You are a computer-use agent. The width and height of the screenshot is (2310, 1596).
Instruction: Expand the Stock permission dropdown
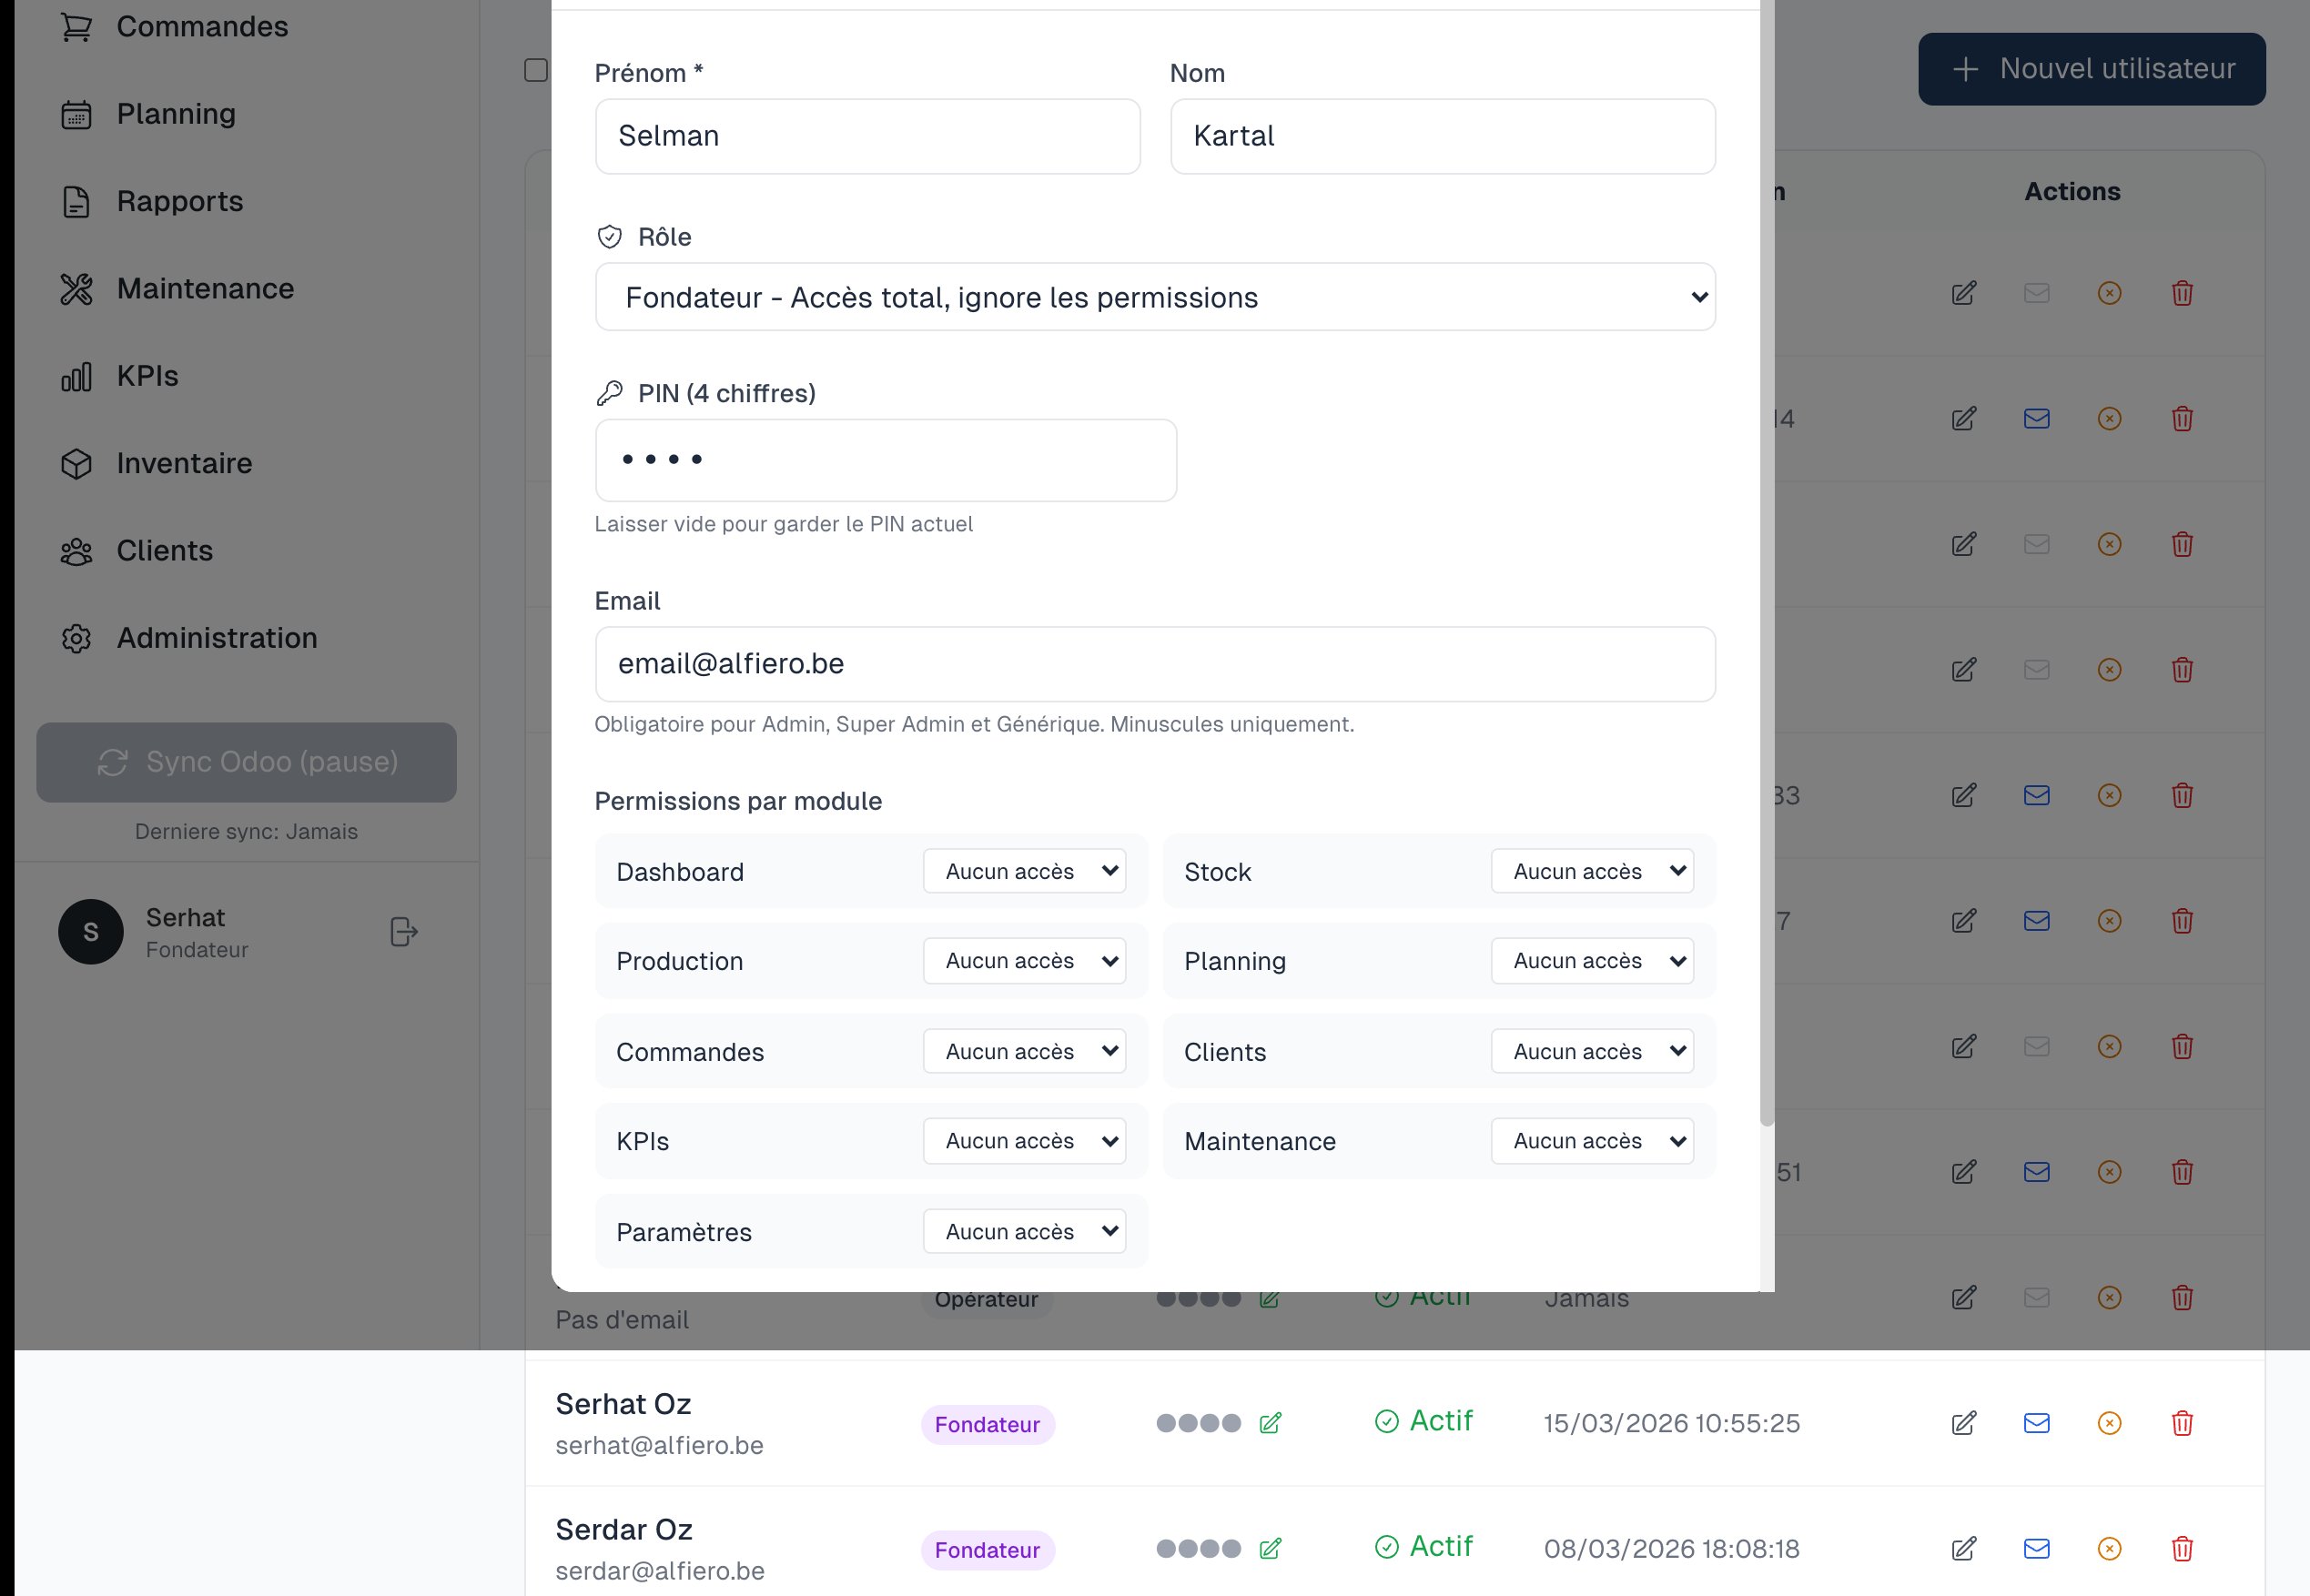[x=1591, y=871]
